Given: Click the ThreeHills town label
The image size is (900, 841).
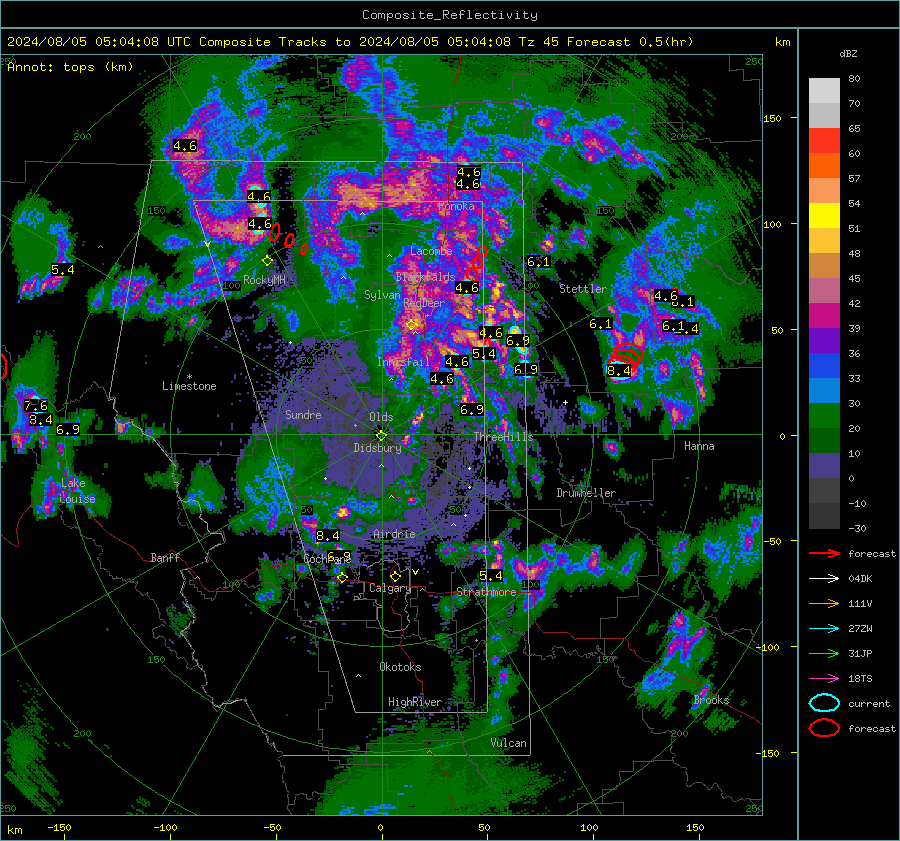Looking at the screenshot, I should coord(503,437).
